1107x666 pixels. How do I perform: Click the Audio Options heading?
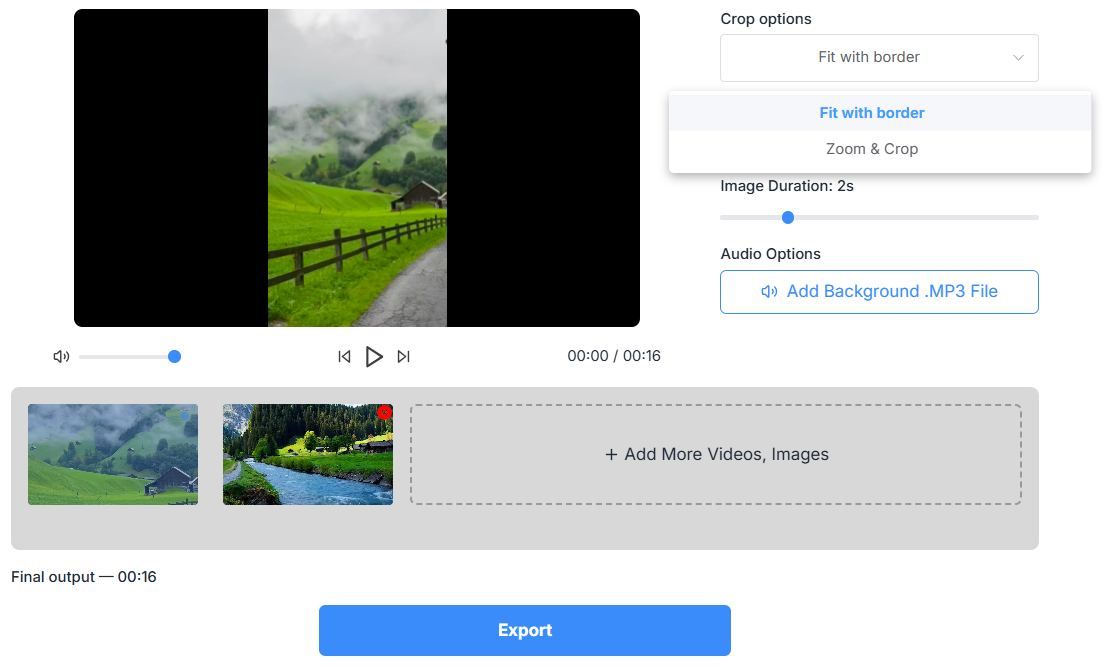[770, 254]
